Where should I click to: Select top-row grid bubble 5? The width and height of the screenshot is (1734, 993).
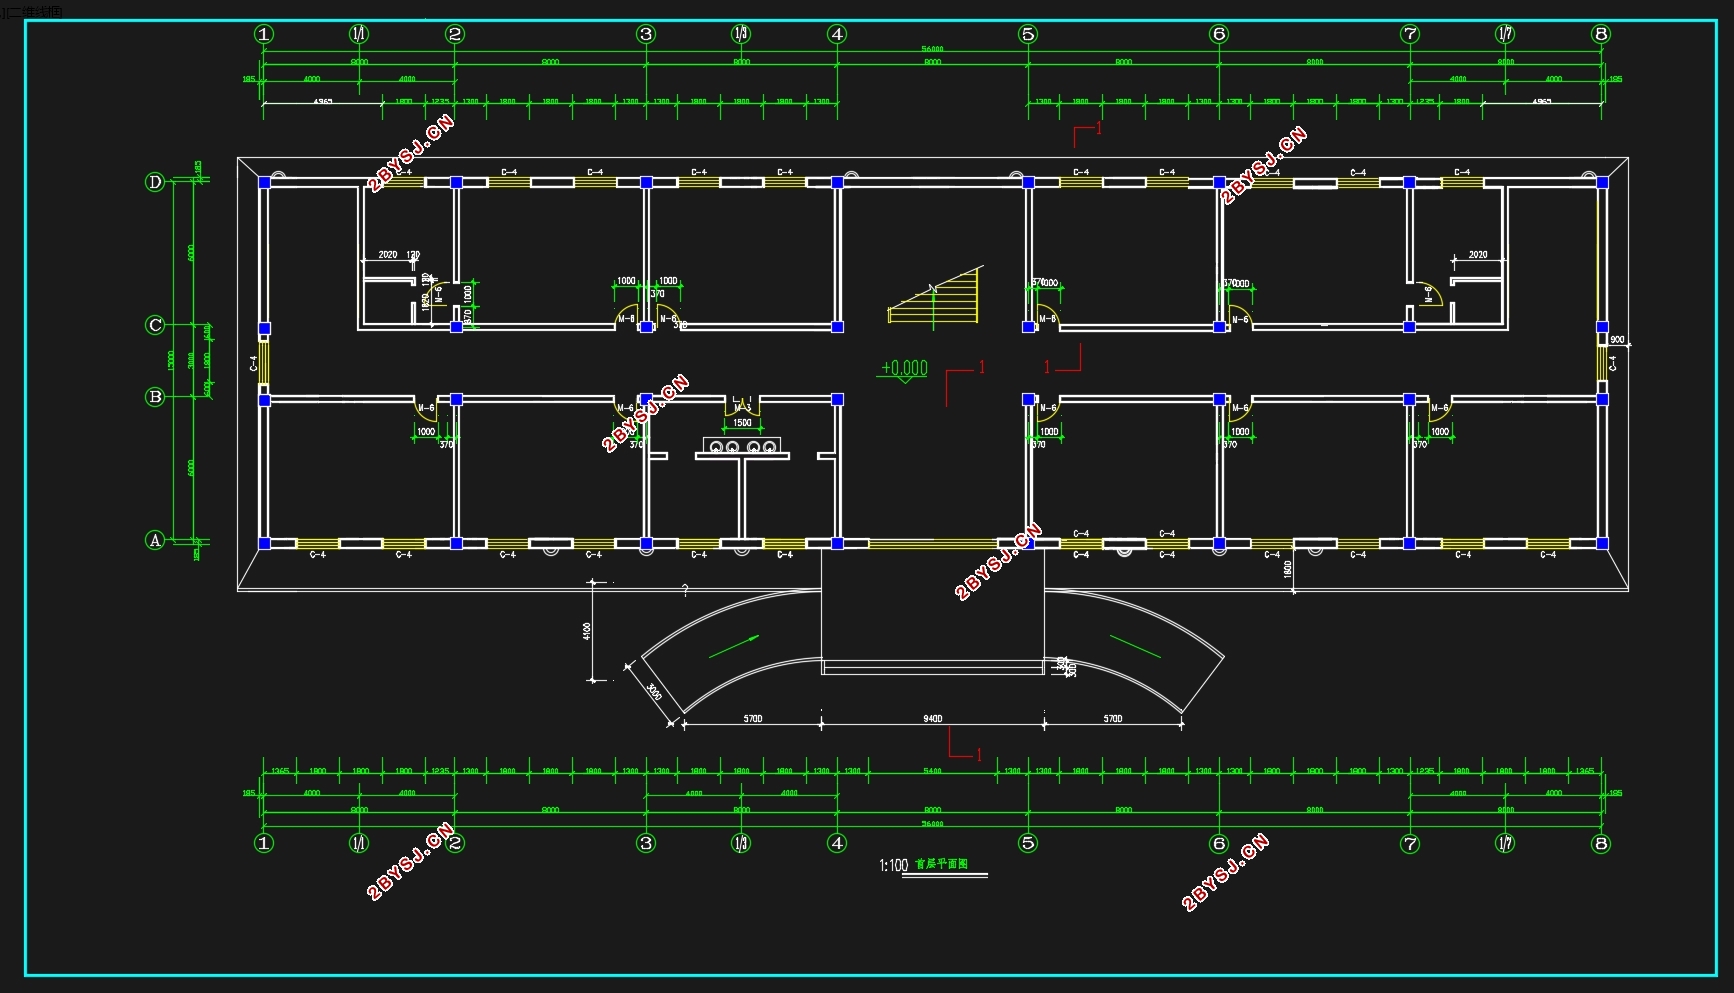tap(1028, 34)
